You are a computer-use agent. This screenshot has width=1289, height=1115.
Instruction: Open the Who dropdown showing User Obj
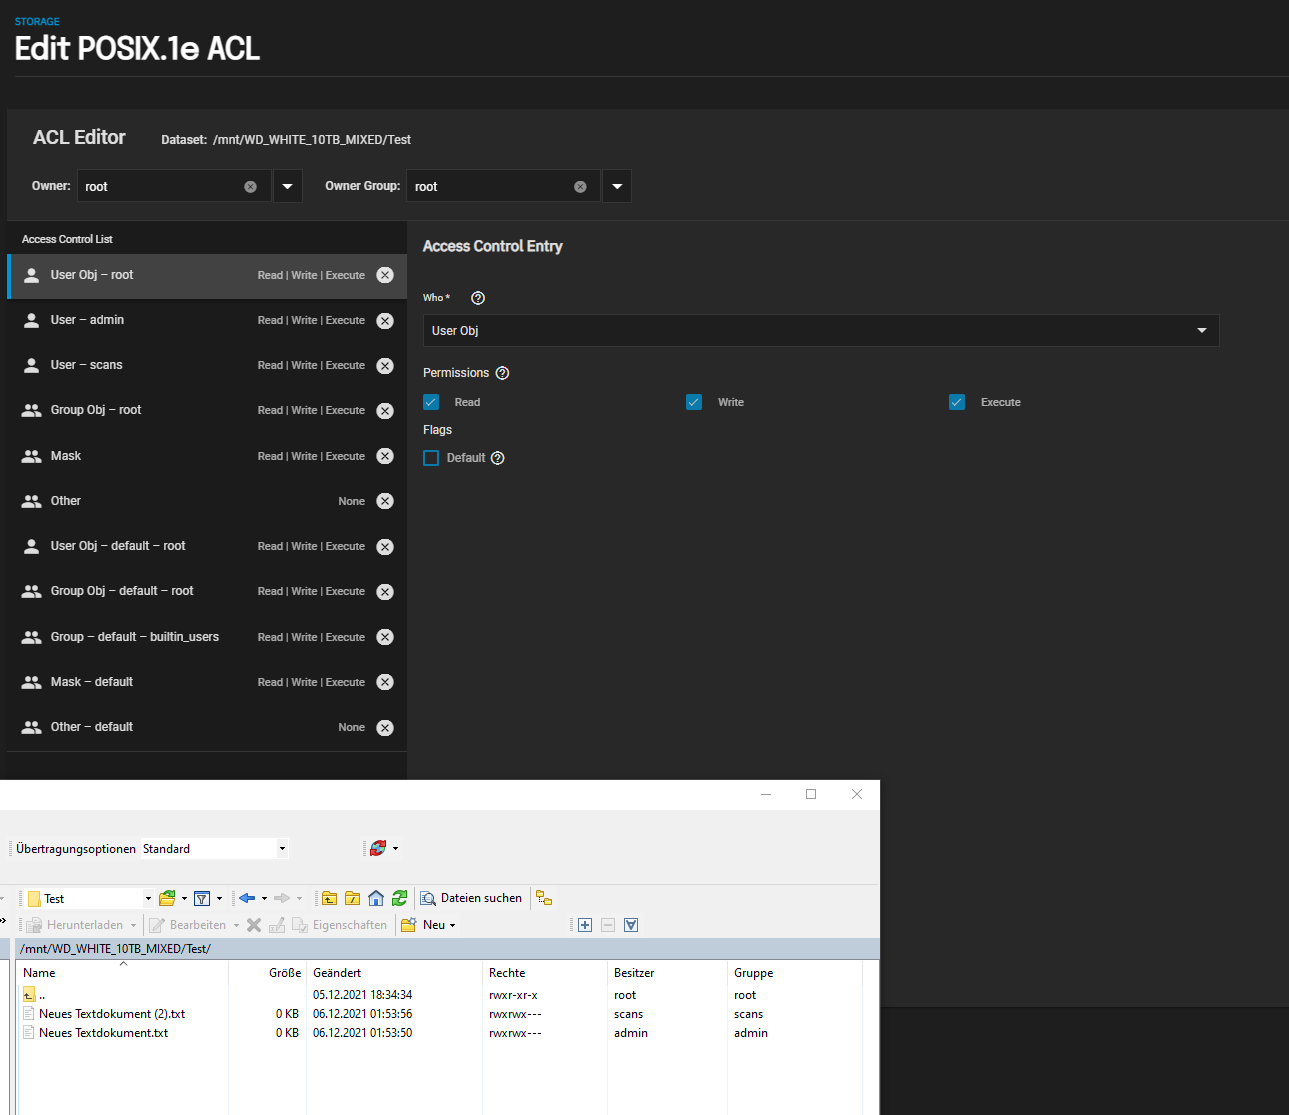[x=821, y=331]
